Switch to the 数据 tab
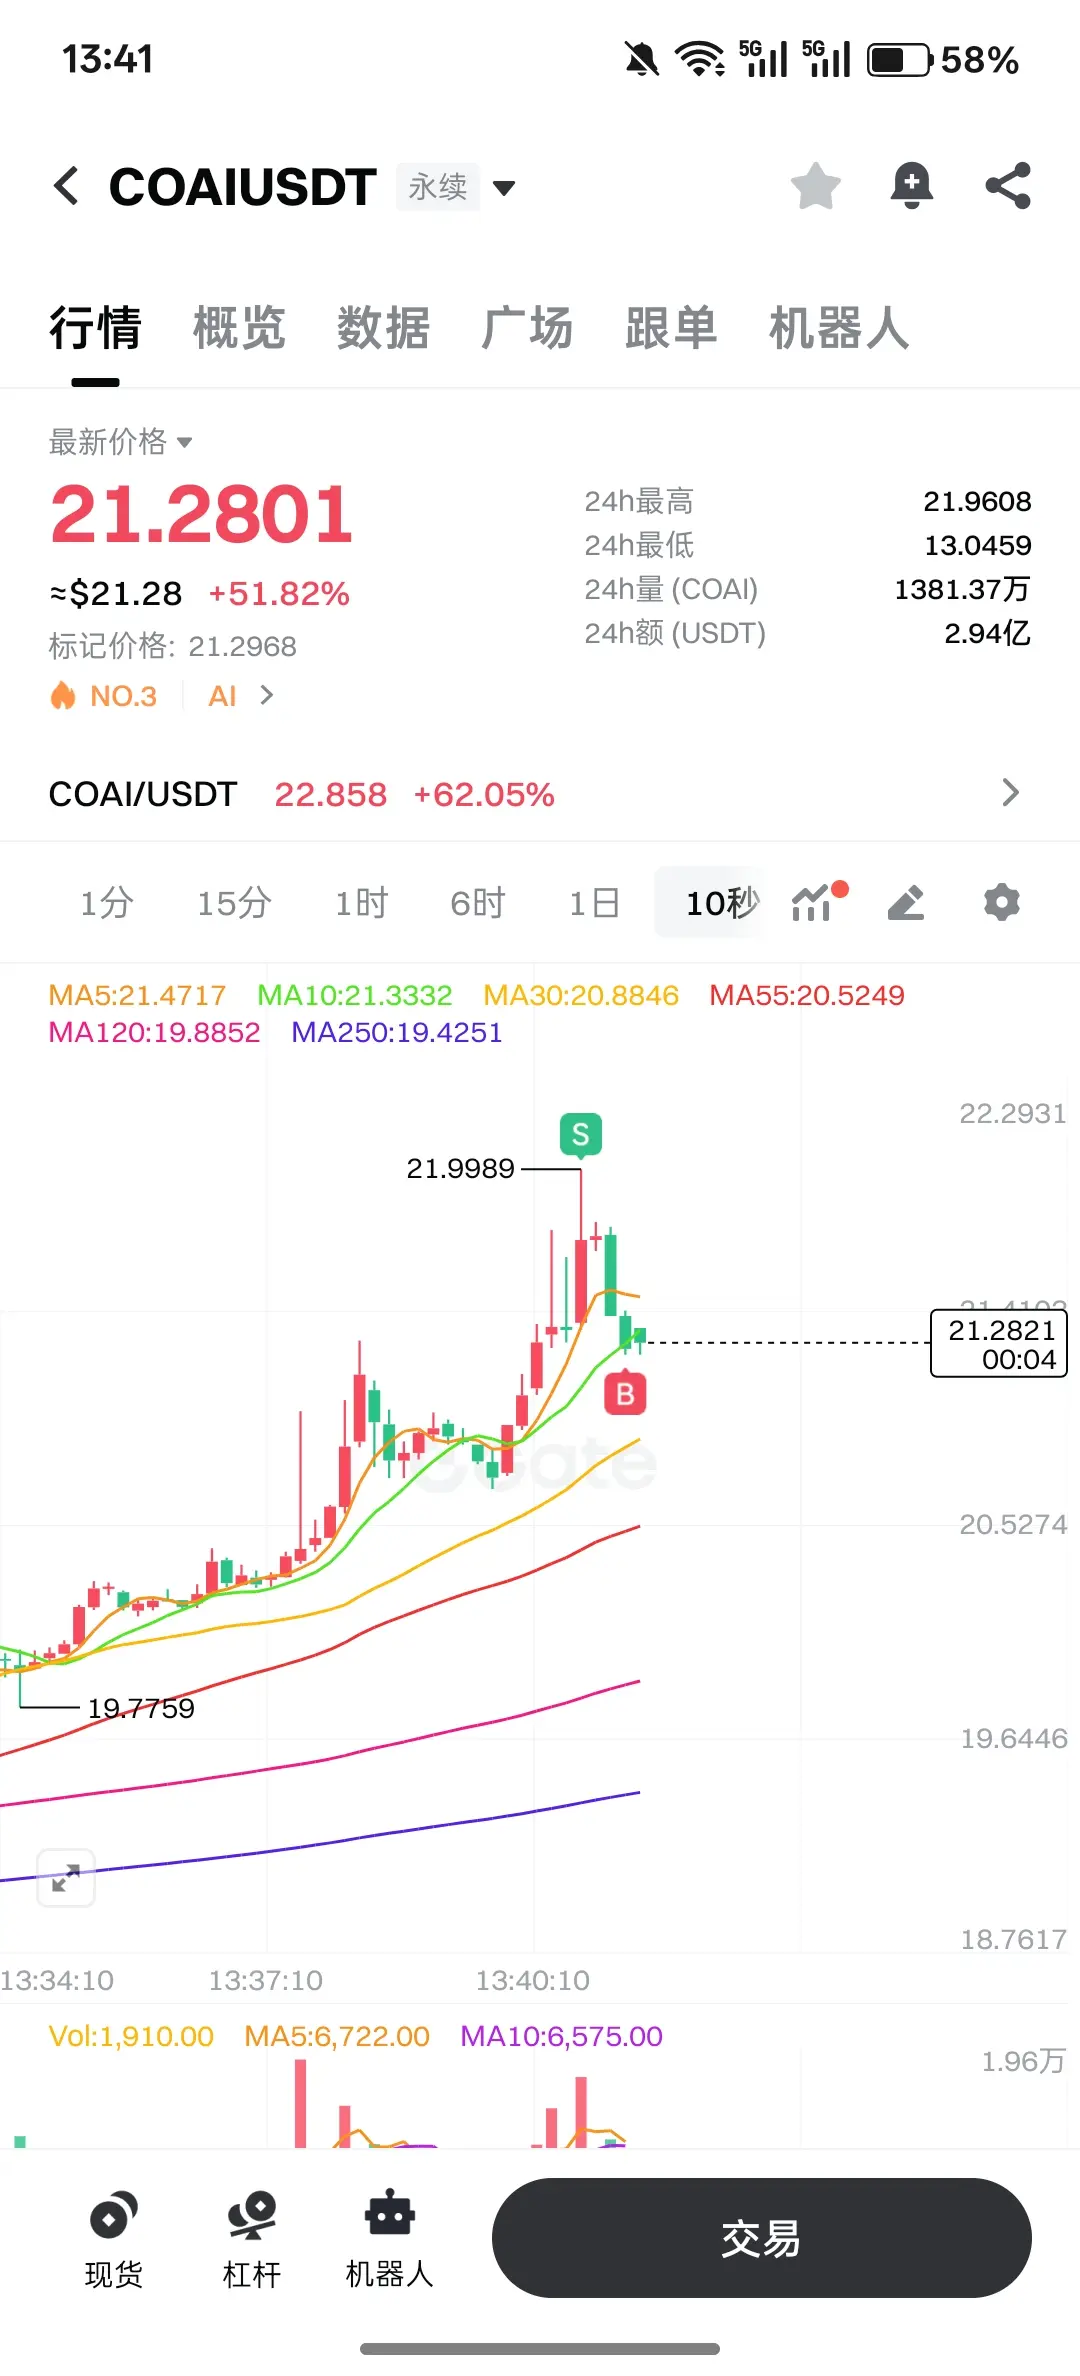Image resolution: width=1080 pixels, height=2376 pixels. pyautogui.click(x=383, y=328)
